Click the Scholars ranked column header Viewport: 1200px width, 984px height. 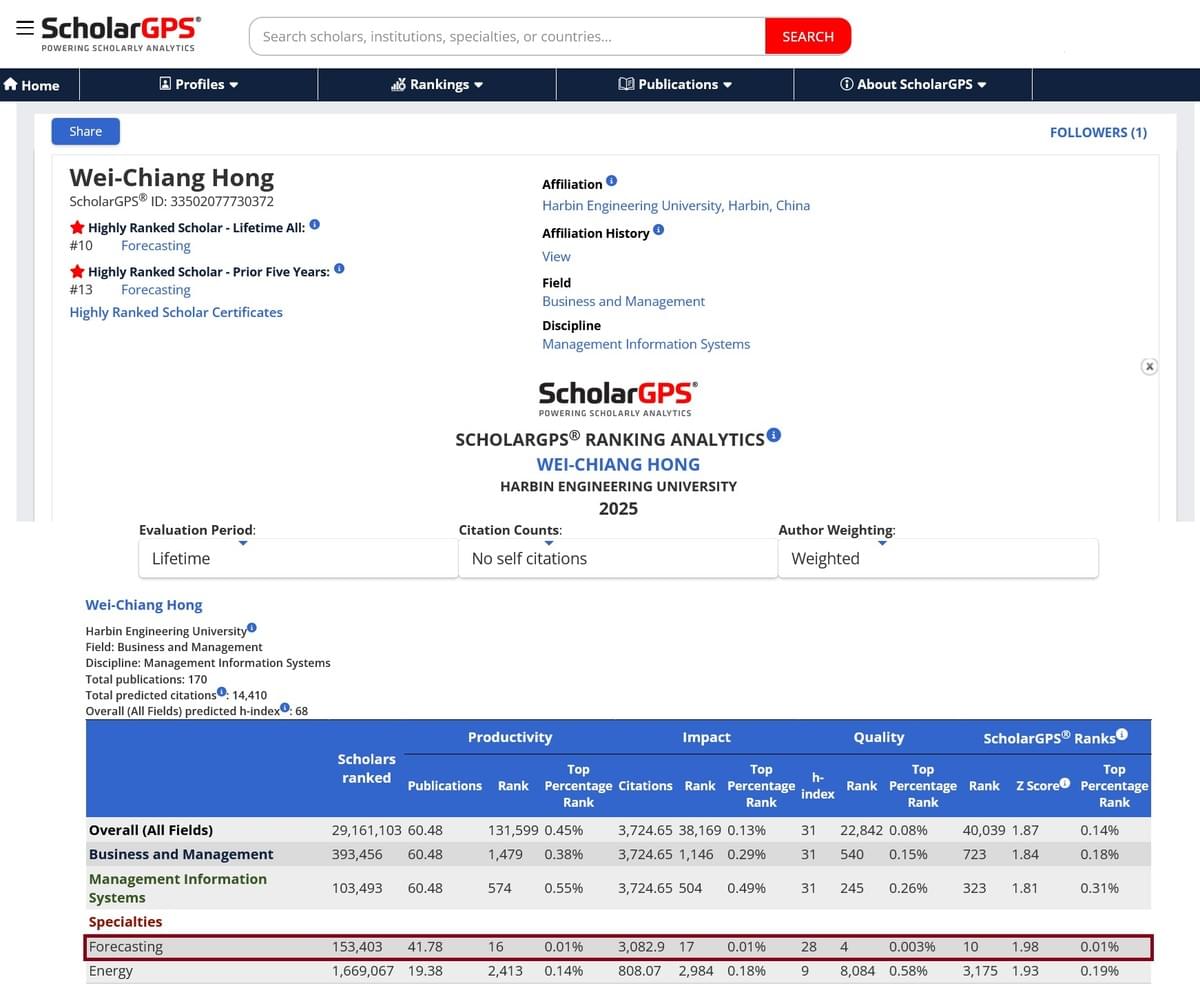tap(367, 768)
